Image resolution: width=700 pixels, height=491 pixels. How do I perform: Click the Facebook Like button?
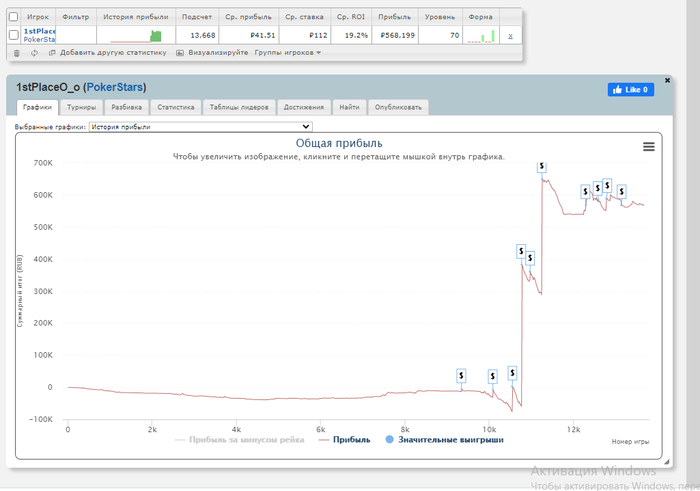[630, 89]
